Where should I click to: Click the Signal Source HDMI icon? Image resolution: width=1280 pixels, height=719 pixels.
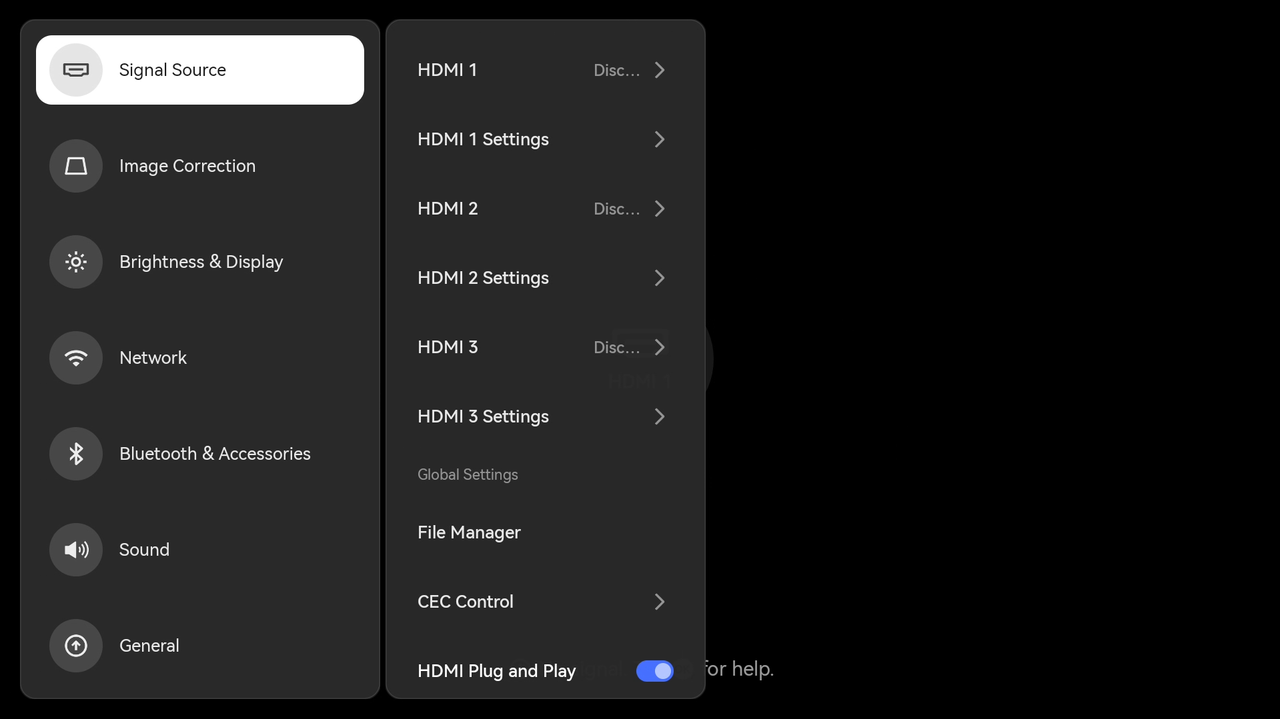[x=76, y=70]
